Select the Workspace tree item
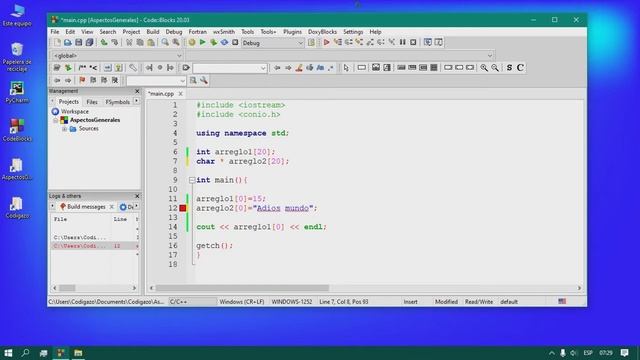 pyautogui.click(x=75, y=111)
